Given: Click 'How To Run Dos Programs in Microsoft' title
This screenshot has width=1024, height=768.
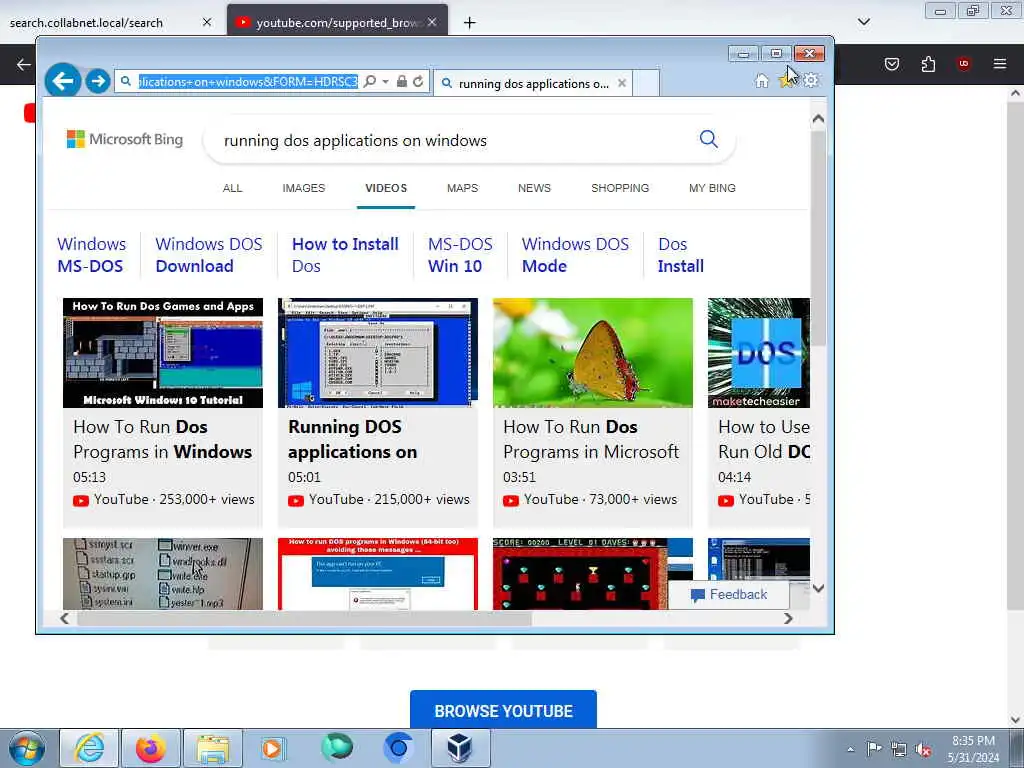Looking at the screenshot, I should click(591, 439).
